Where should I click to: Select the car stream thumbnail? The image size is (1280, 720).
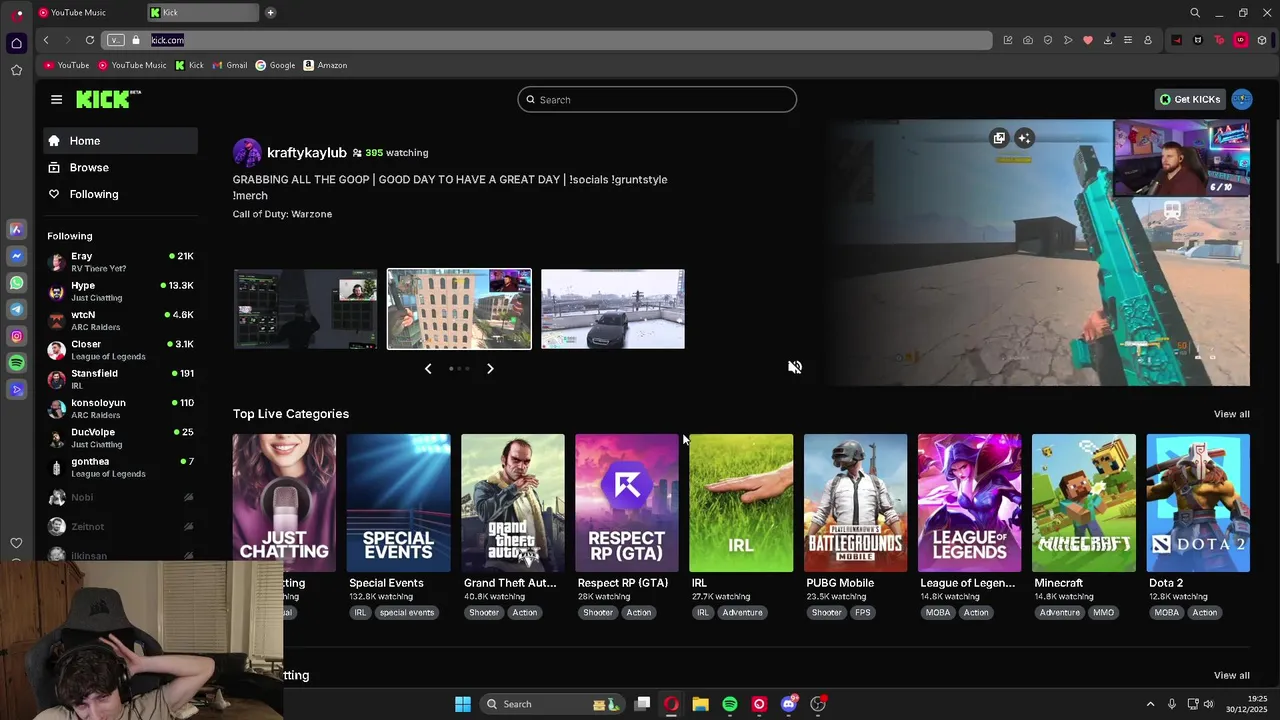tap(613, 309)
